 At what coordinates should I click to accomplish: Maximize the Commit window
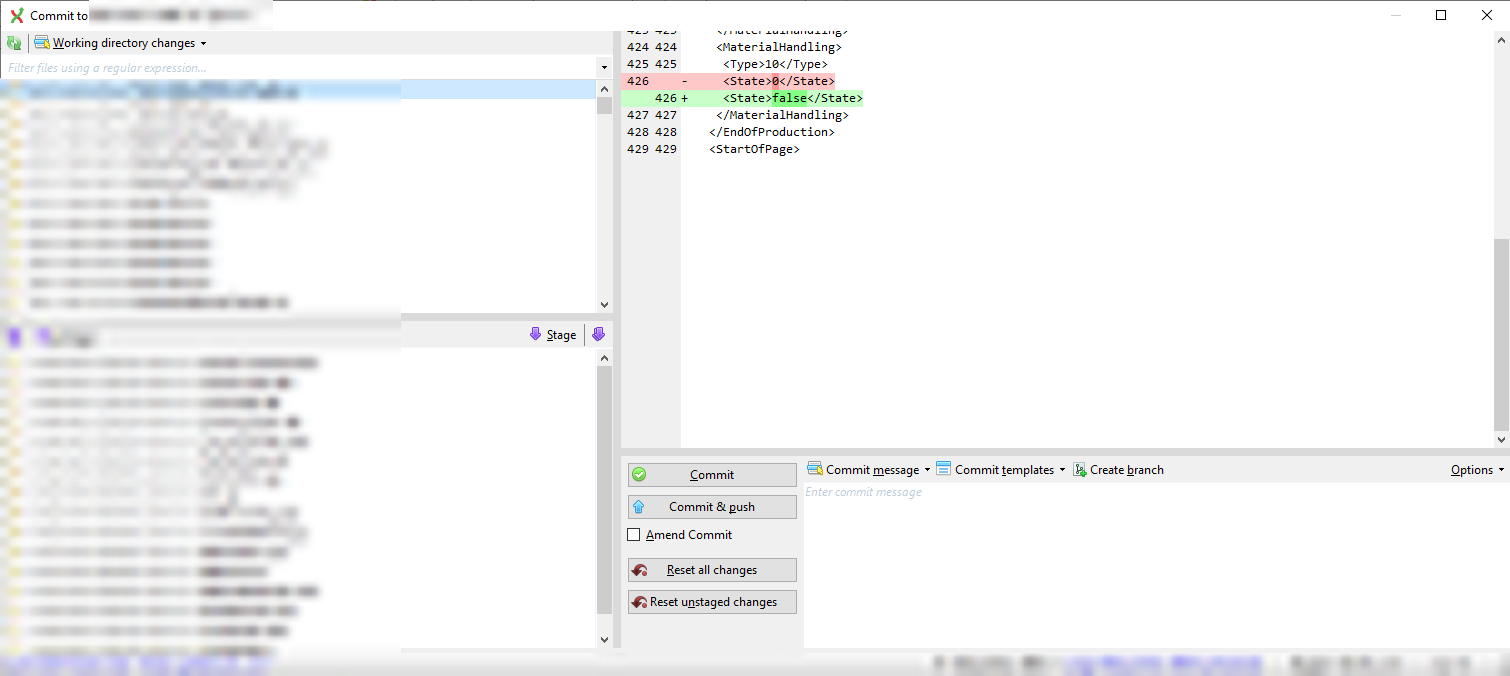(x=1441, y=15)
